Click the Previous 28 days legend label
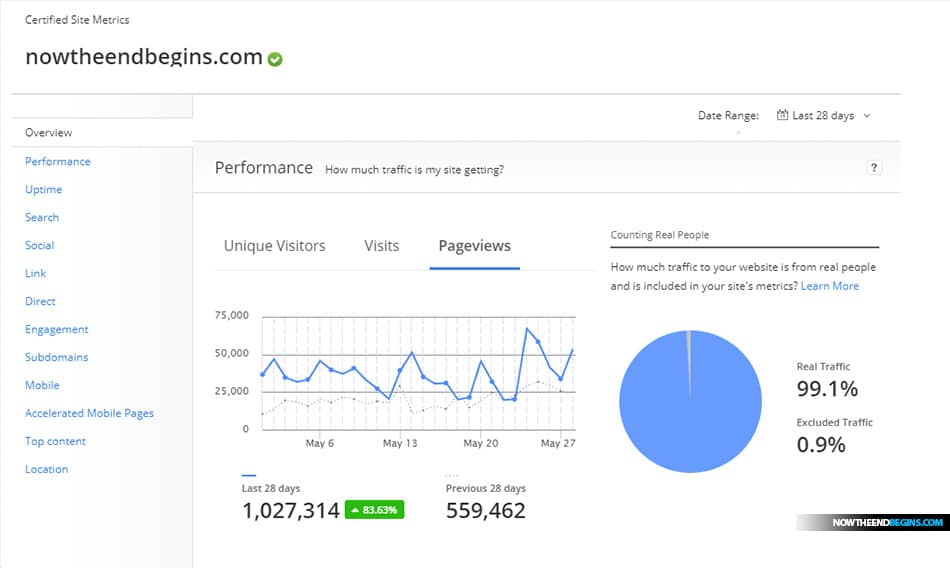Screen dimensions: 950x568 click(x=486, y=488)
